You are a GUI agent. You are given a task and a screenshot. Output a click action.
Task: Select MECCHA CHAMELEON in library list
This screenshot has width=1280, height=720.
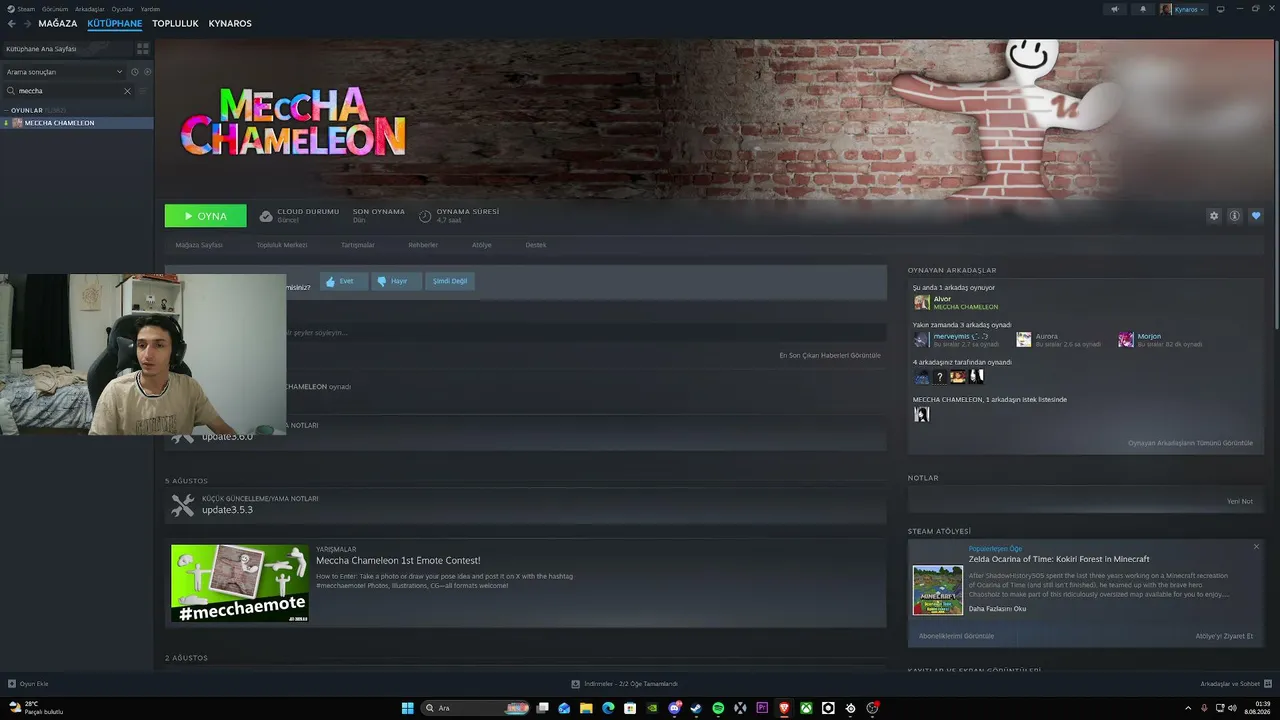click(x=77, y=123)
